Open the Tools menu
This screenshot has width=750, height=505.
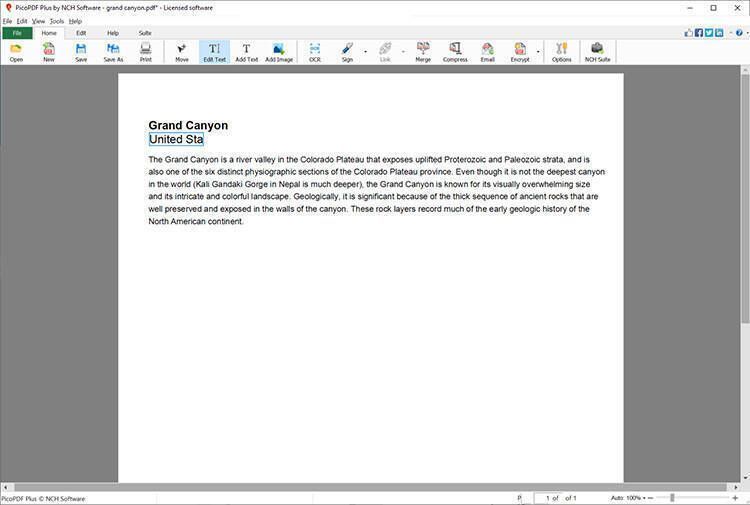point(57,21)
